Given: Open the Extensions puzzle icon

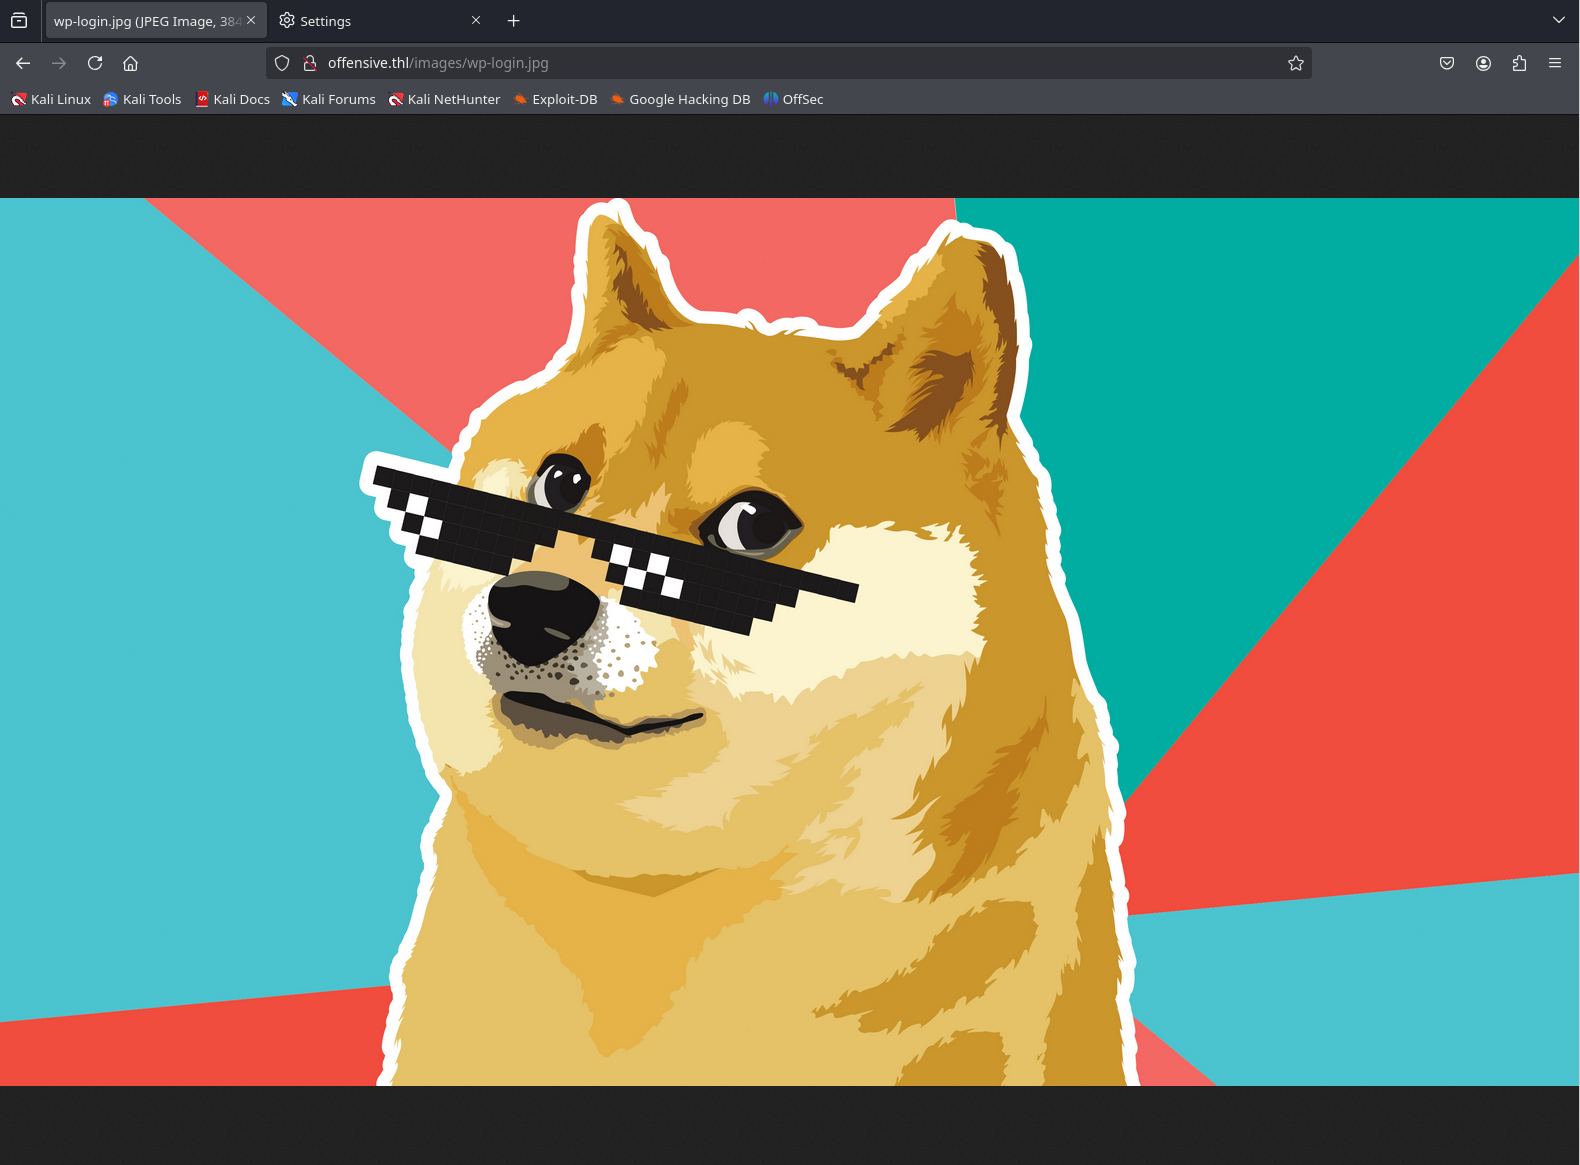Looking at the screenshot, I should 1519,63.
